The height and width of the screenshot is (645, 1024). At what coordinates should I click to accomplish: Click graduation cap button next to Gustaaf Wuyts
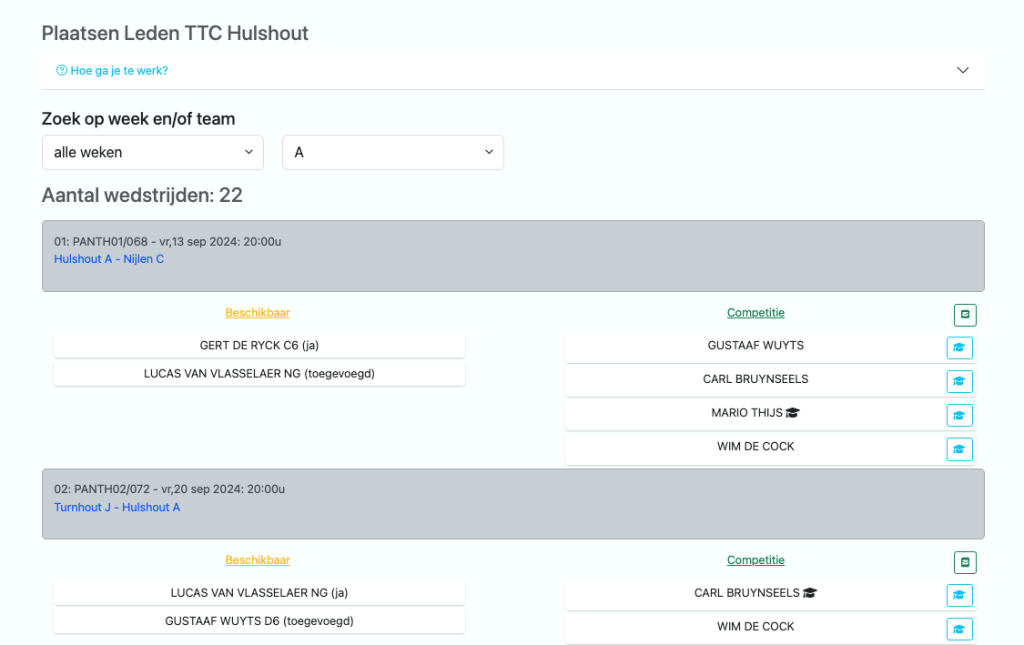pyautogui.click(x=959, y=348)
